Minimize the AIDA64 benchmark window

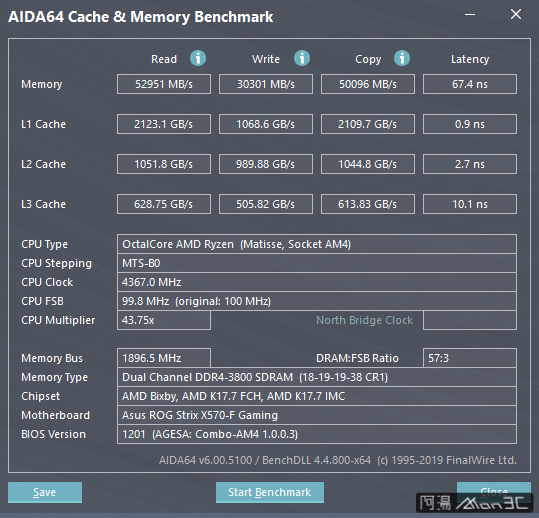click(470, 14)
